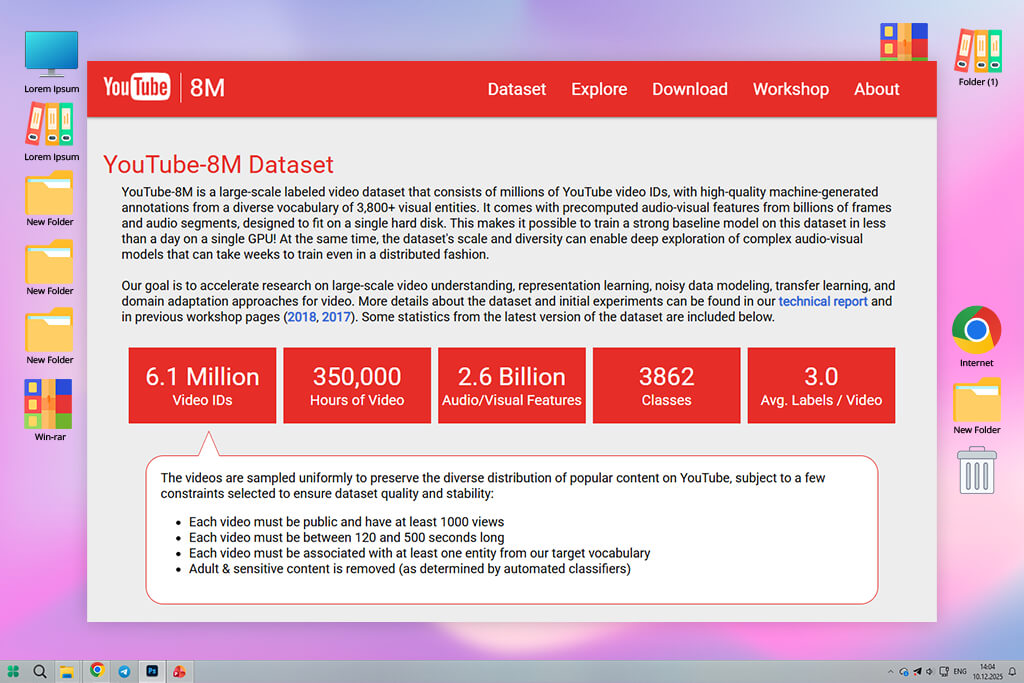Image resolution: width=1024 pixels, height=683 pixels.
Task: Click the YouTube 8M logo
Action: pos(164,88)
